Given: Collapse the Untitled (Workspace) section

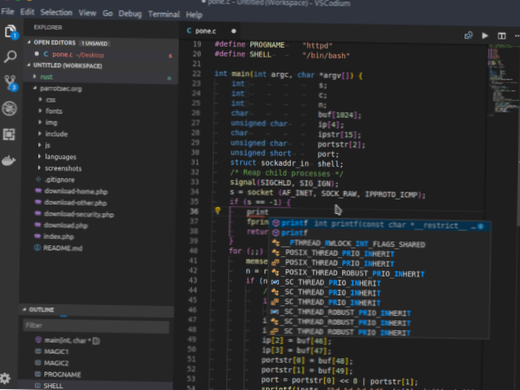Looking at the screenshot, I should [29, 65].
